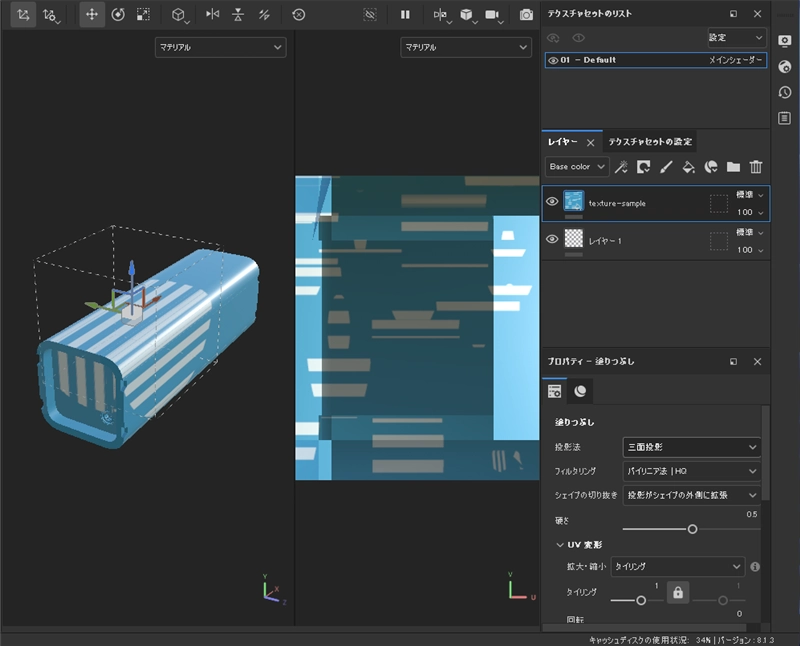800x646 pixels.
Task: Click the hide manipulator icon with dashed eye
Action: click(x=370, y=14)
